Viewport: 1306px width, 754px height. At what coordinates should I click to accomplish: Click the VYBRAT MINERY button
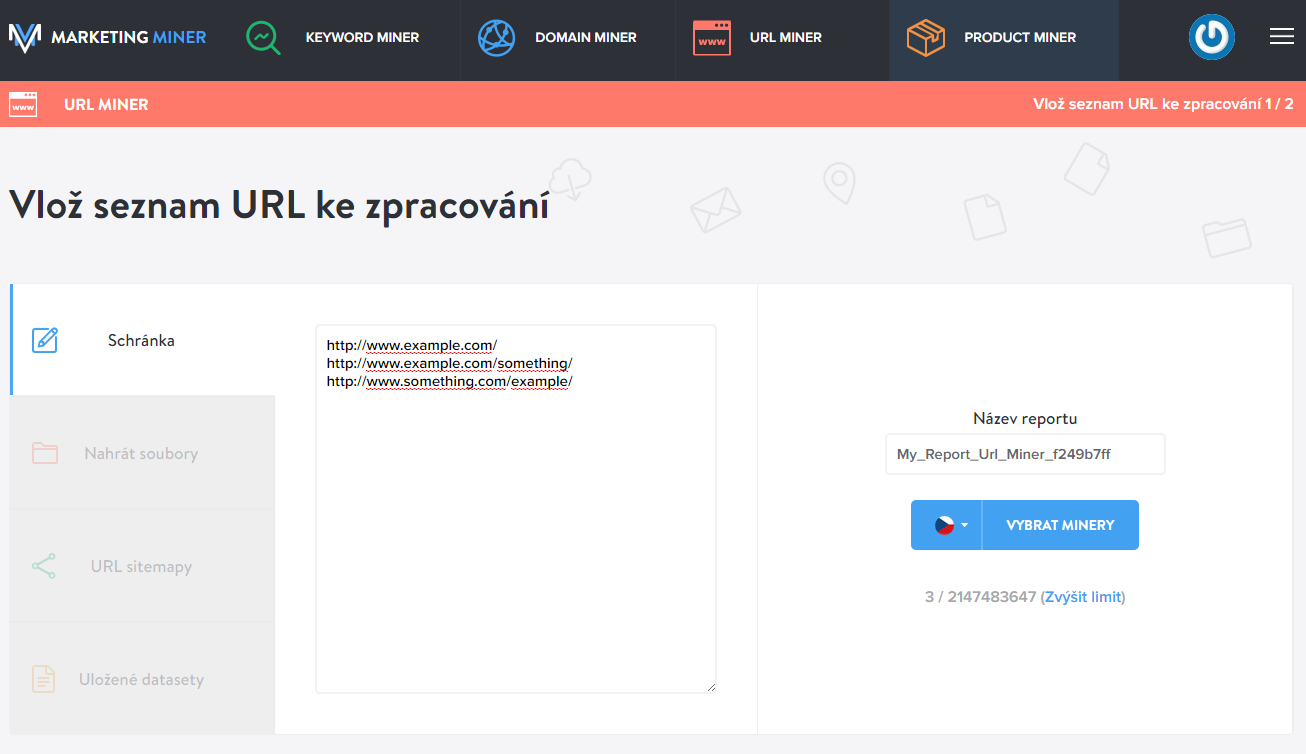pos(1060,525)
